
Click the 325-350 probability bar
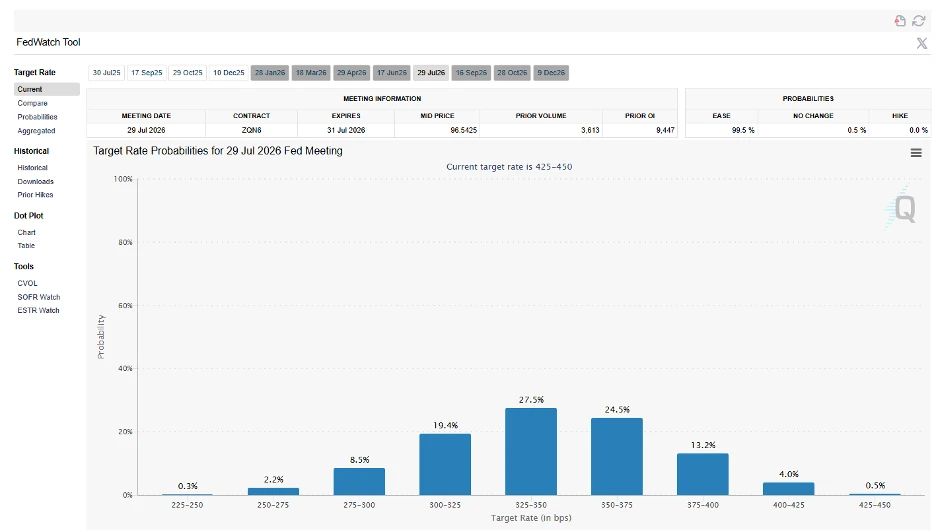530,451
